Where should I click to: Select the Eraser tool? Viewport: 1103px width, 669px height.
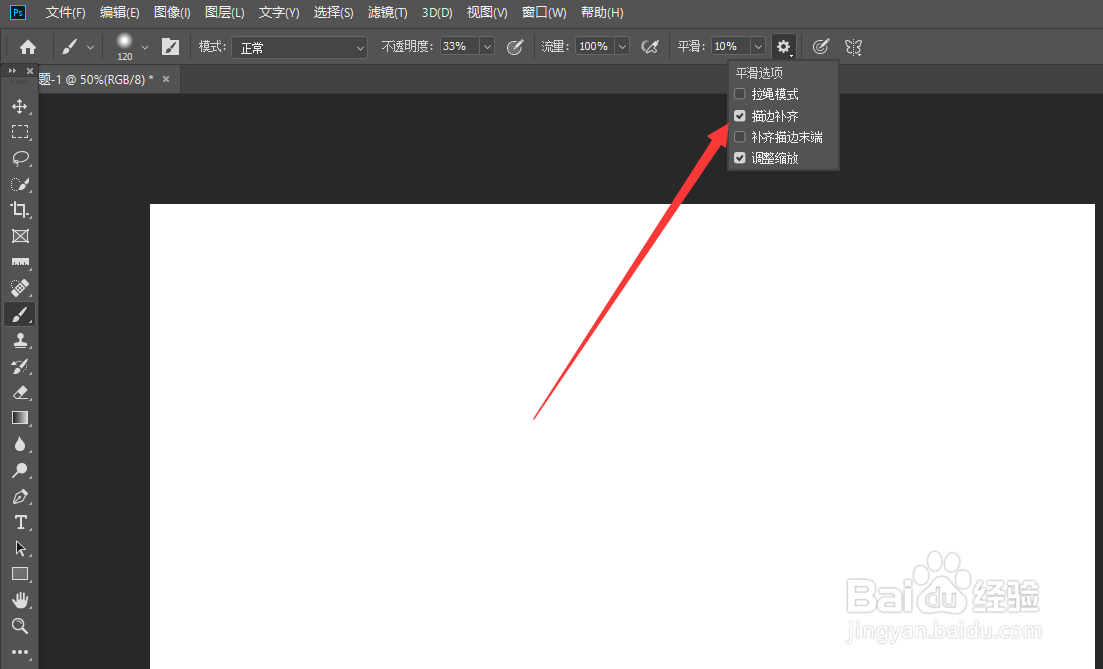[20, 393]
